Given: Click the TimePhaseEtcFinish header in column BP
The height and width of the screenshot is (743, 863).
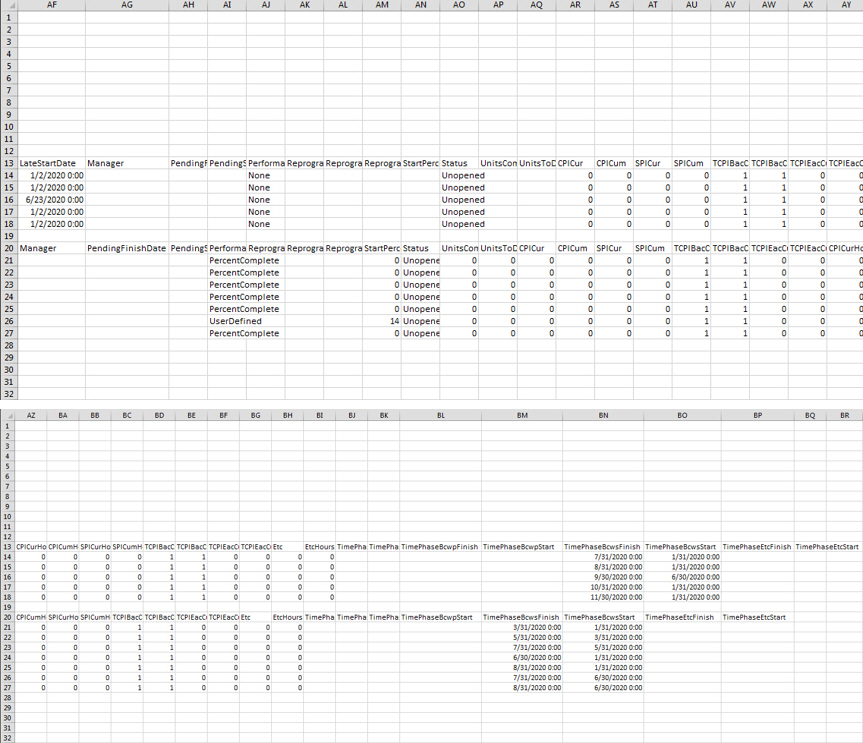Looking at the screenshot, I should tap(757, 547).
